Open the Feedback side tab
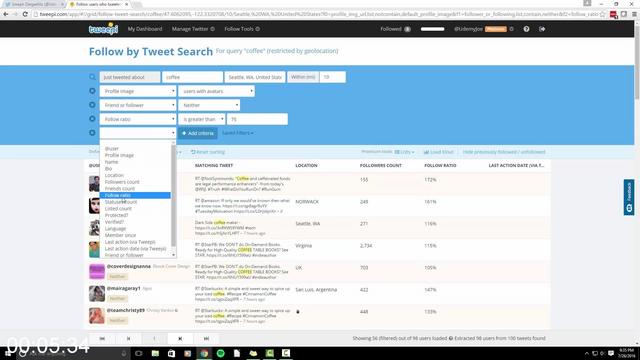The width and height of the screenshot is (640, 360). point(629,197)
